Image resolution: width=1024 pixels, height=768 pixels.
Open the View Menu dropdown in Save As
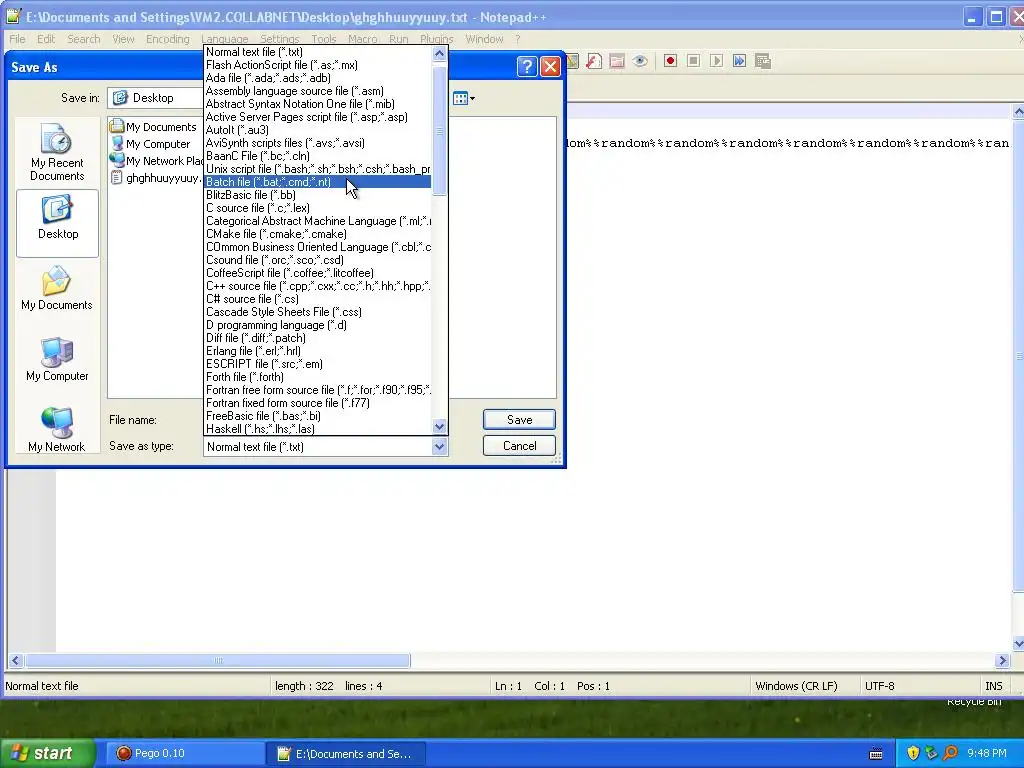(464, 99)
